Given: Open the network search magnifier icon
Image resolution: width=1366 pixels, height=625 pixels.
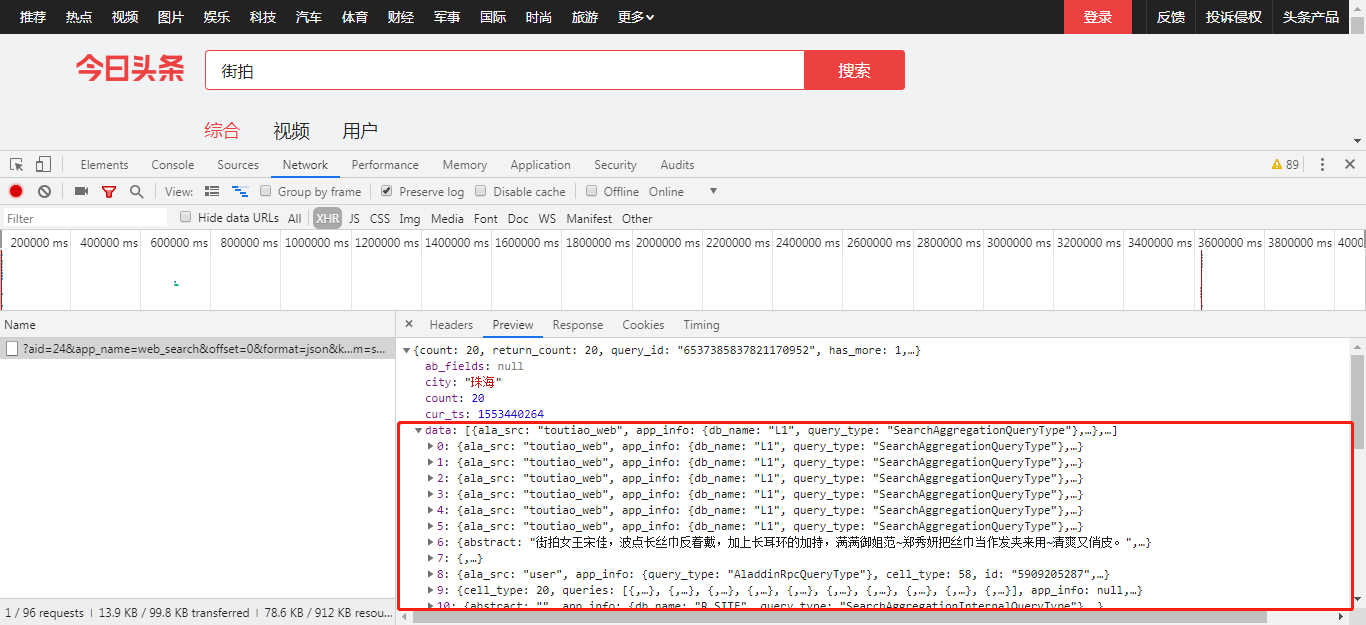Looking at the screenshot, I should pos(136,191).
